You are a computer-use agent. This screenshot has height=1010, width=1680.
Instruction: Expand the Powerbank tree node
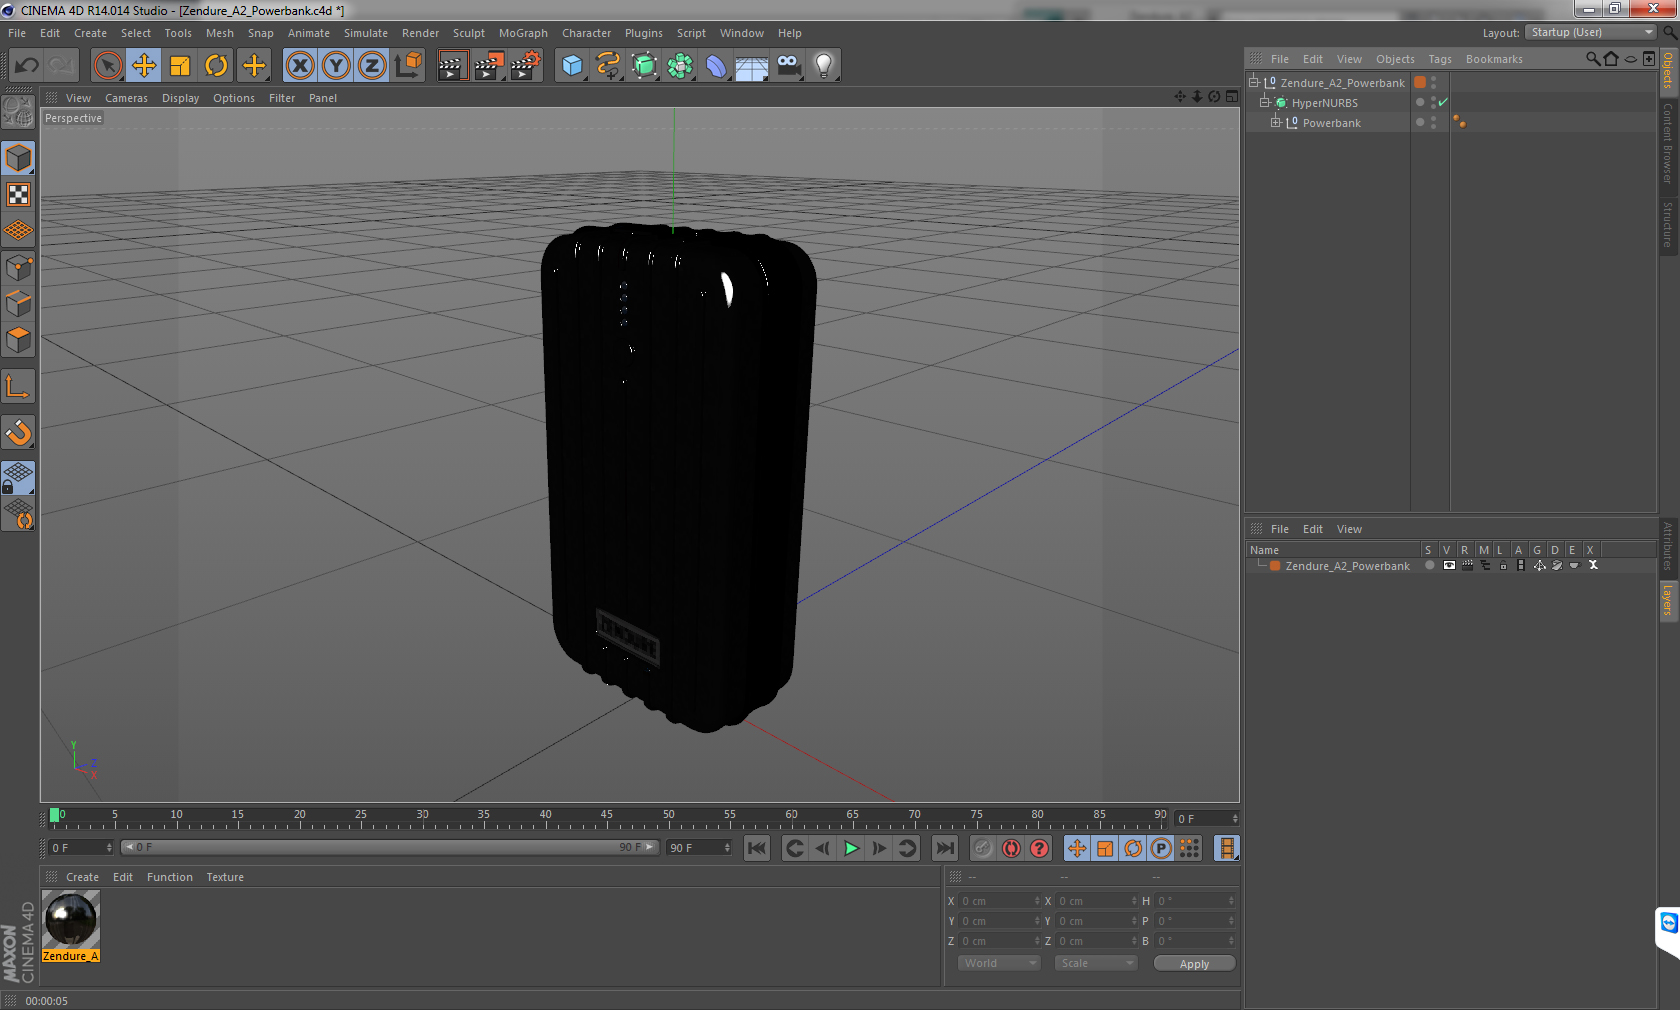(1275, 122)
